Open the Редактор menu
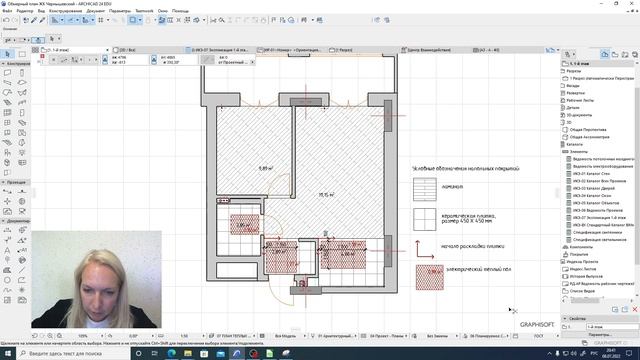 pos(24,11)
